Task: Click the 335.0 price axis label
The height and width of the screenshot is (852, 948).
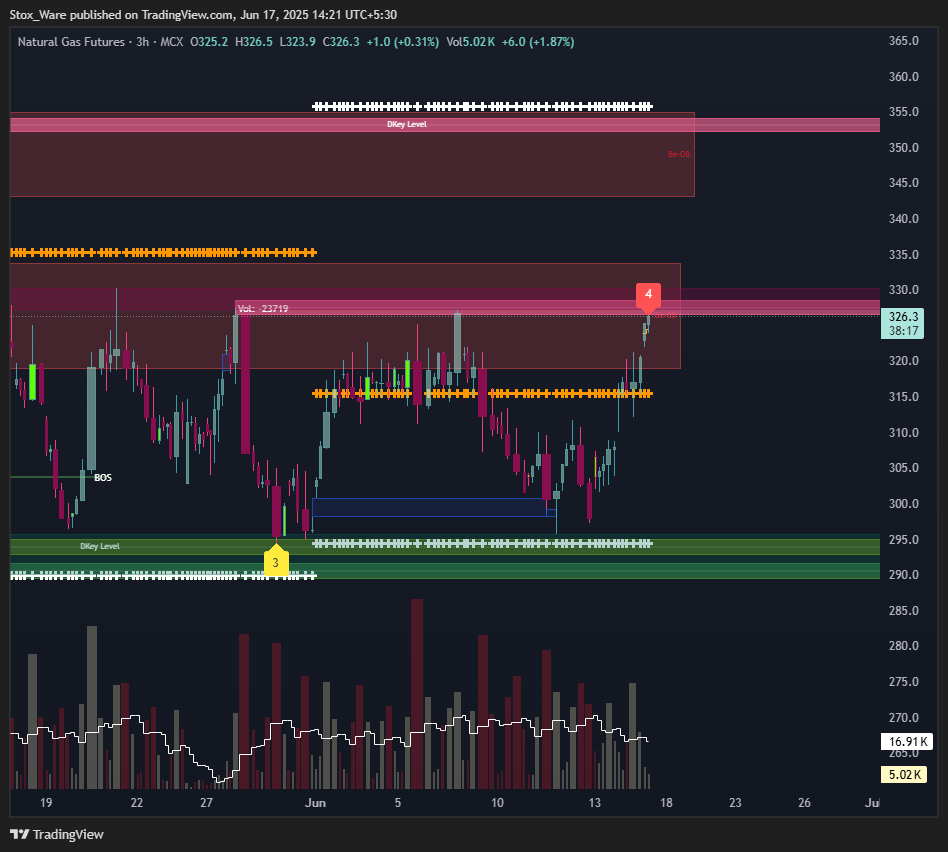Action: tap(903, 255)
